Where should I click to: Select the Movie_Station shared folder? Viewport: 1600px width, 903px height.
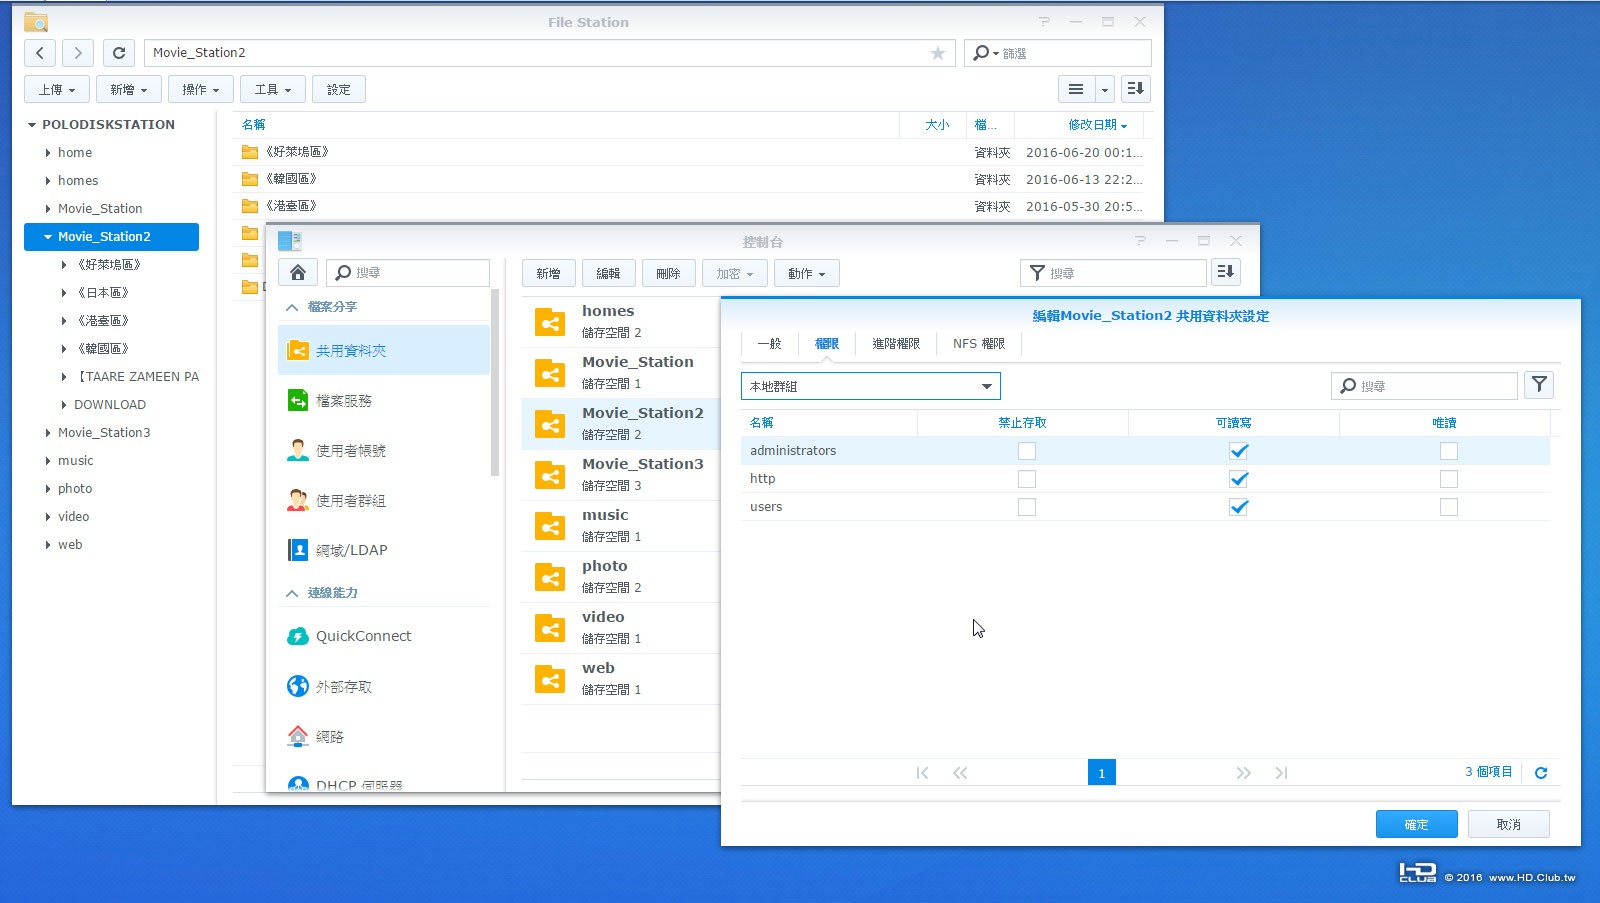620,372
